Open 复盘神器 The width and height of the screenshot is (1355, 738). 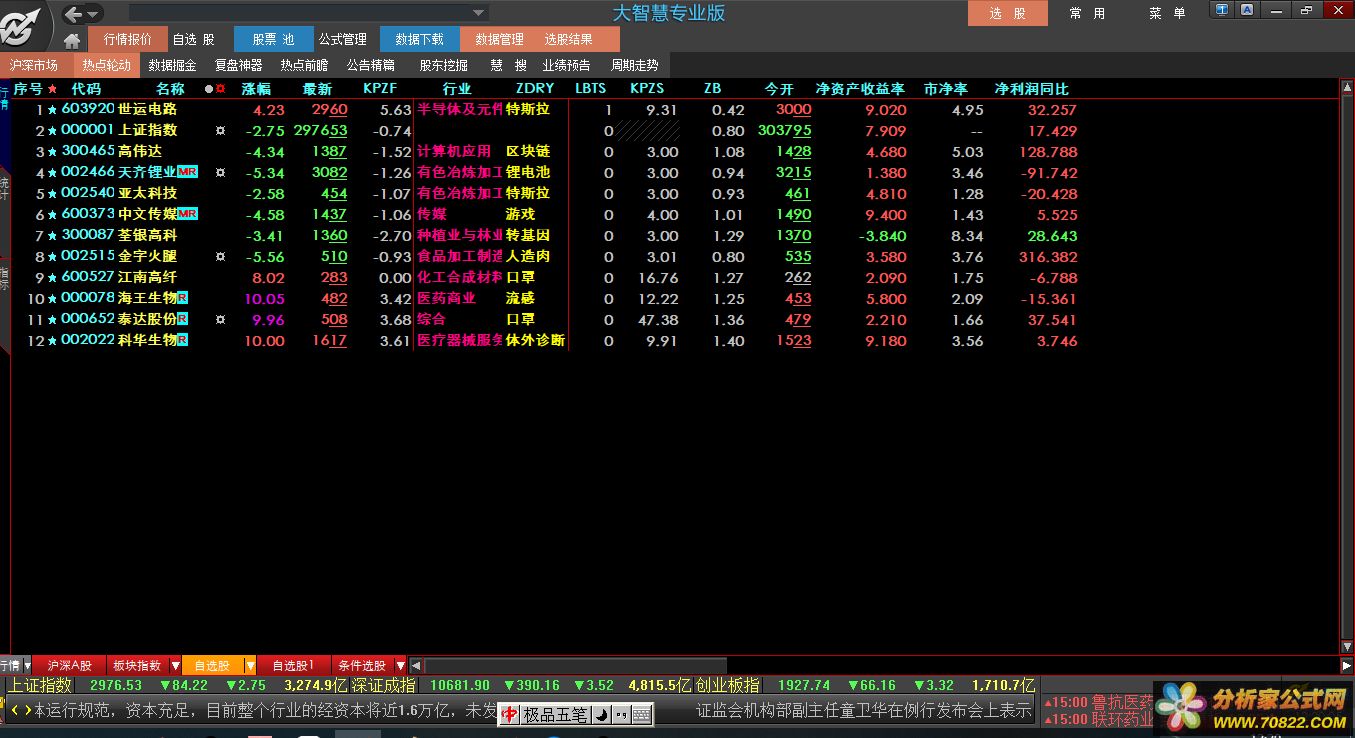[239, 65]
